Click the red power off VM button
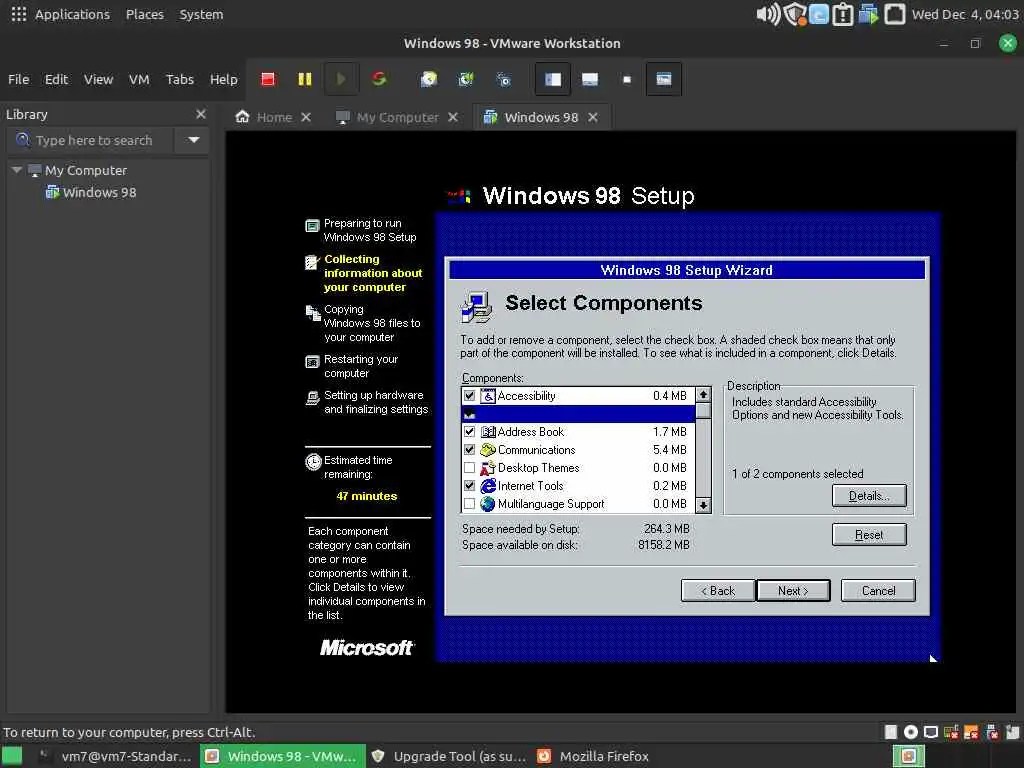 coord(268,79)
